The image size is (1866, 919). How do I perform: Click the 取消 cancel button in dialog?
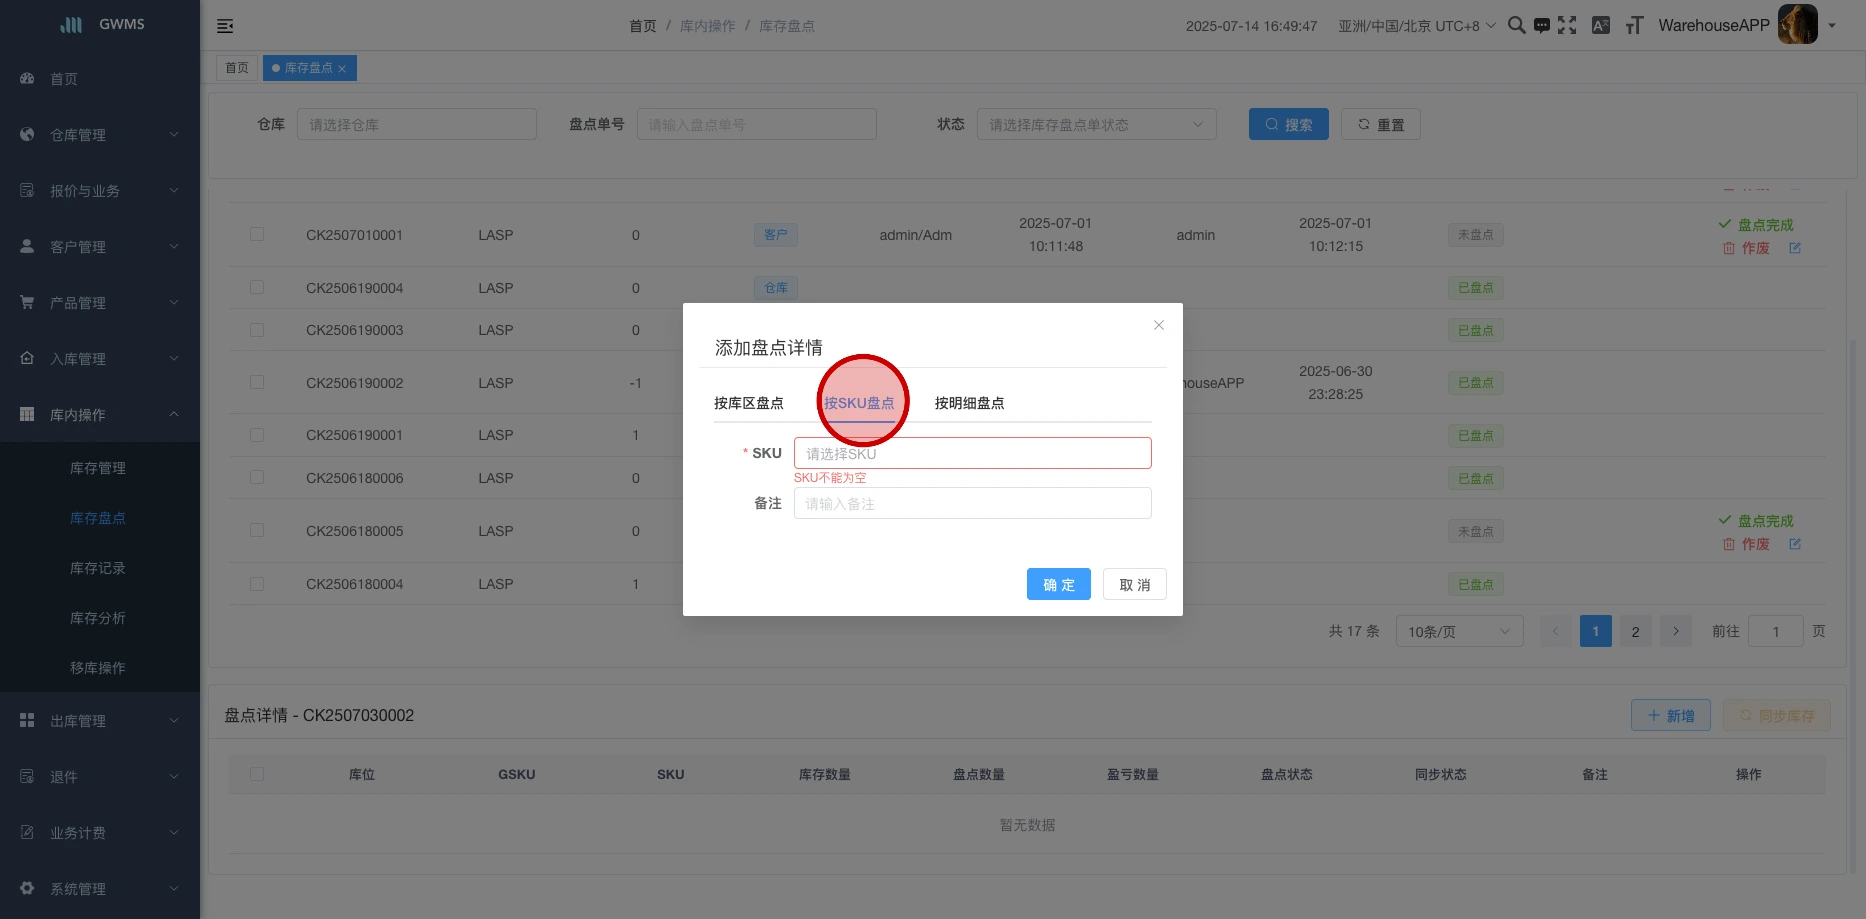pyautogui.click(x=1134, y=585)
